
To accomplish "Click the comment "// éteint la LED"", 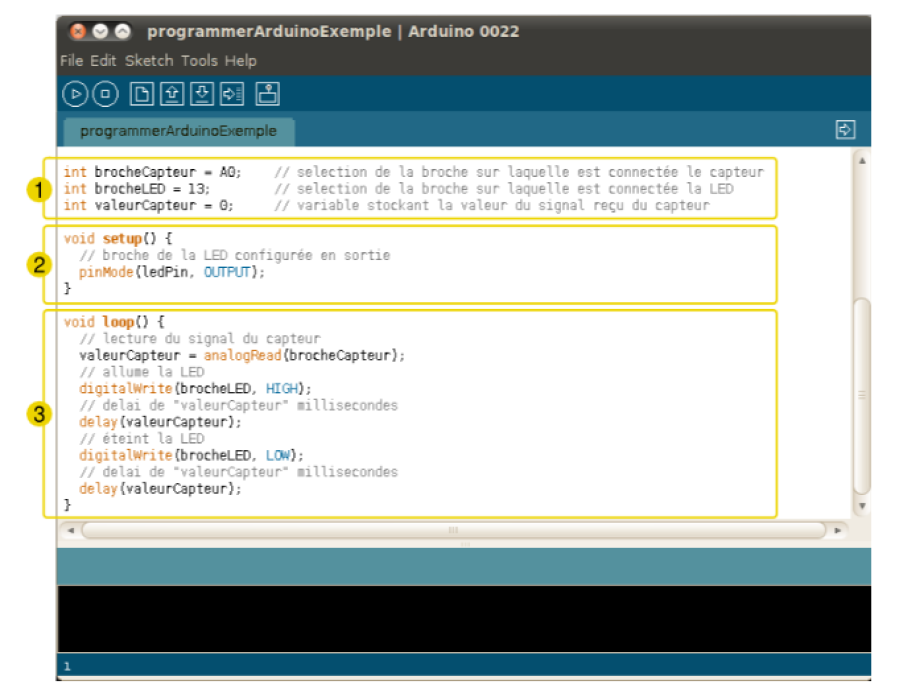I will click(x=142, y=438).
